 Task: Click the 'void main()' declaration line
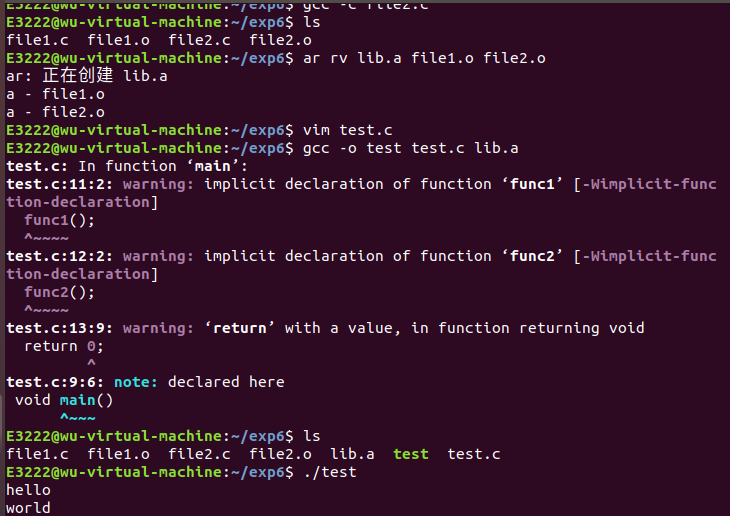pyautogui.click(x=64, y=400)
